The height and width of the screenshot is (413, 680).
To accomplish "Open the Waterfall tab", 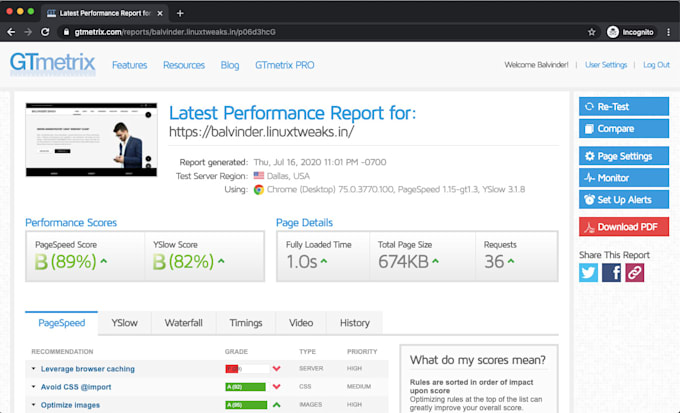I will [183, 323].
